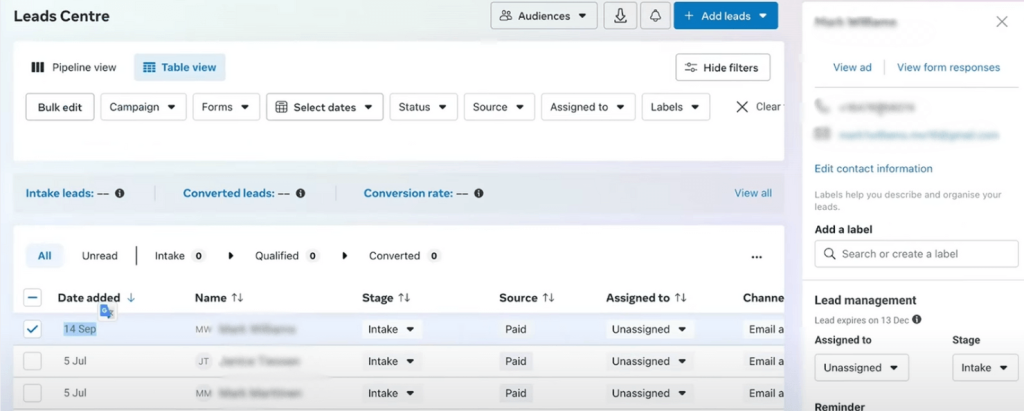This screenshot has height=411, width=1024.
Task: Click the arrow between Intake and Qualified
Action: [231, 256]
